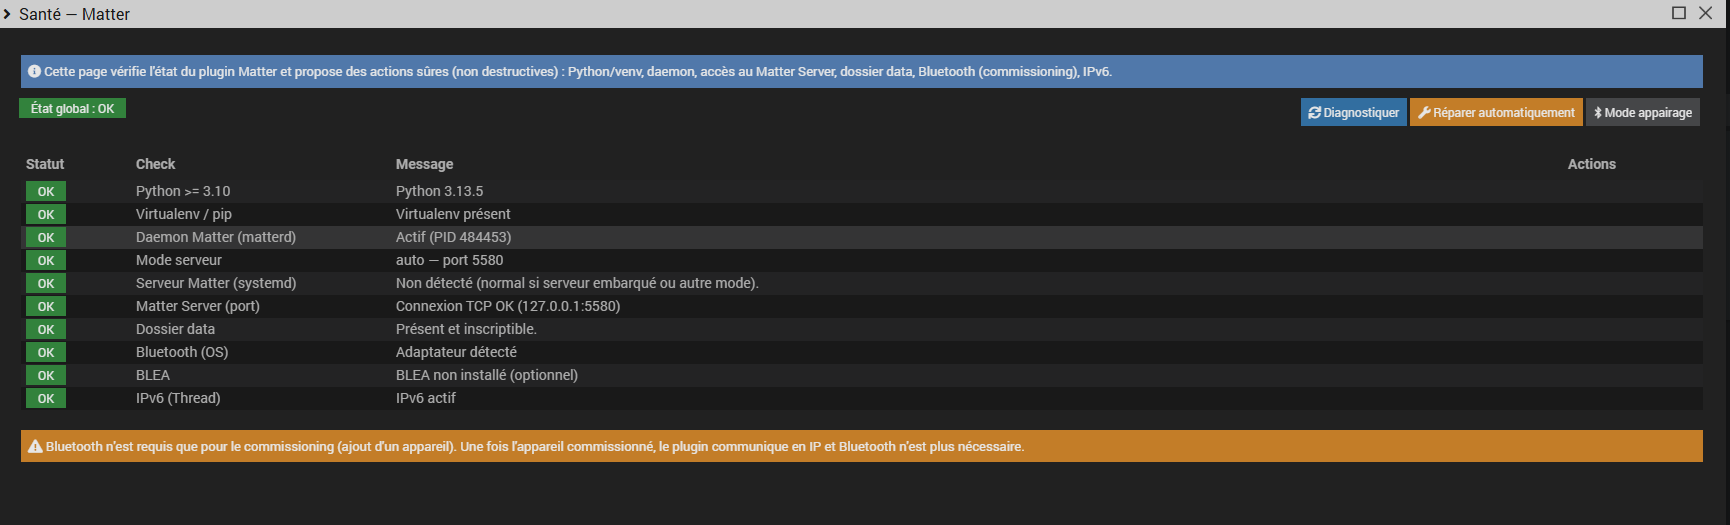Click the OK status badge for BLEA
This screenshot has width=1730, height=525.
point(46,375)
